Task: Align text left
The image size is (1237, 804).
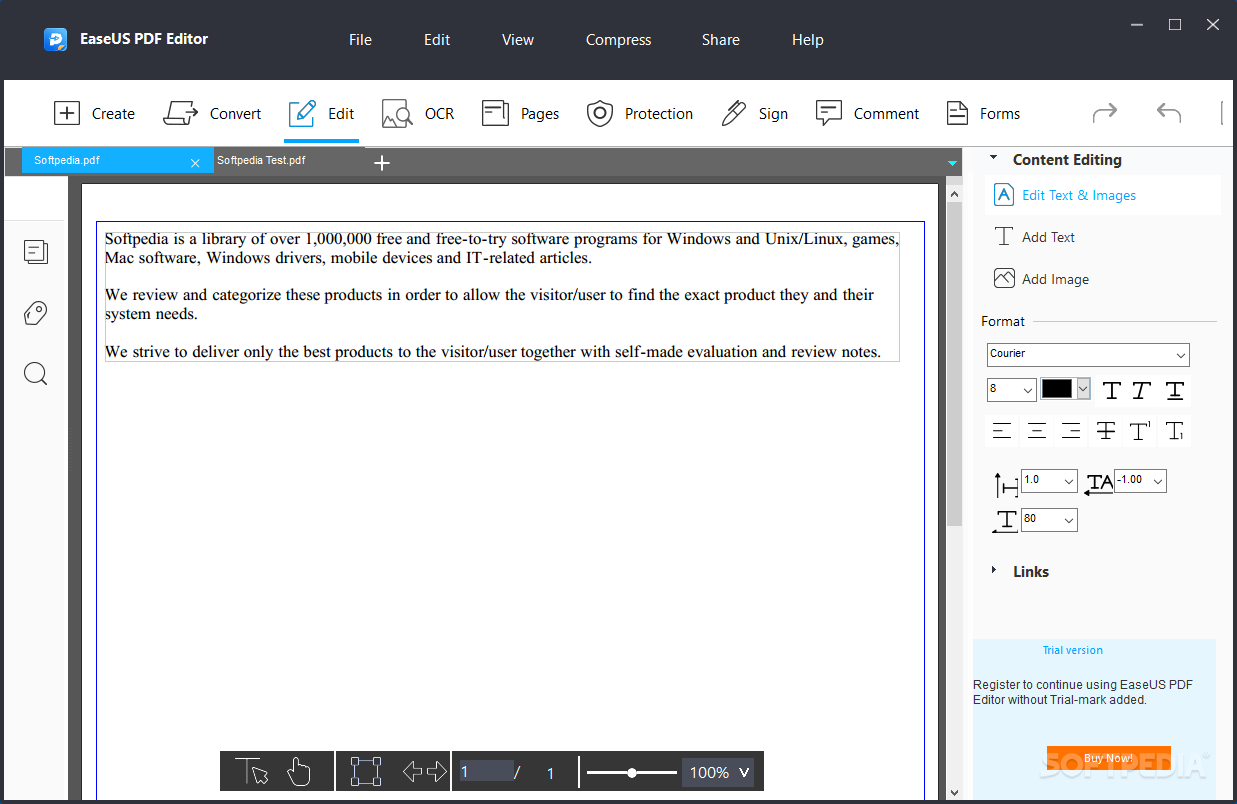Action: [1002, 431]
